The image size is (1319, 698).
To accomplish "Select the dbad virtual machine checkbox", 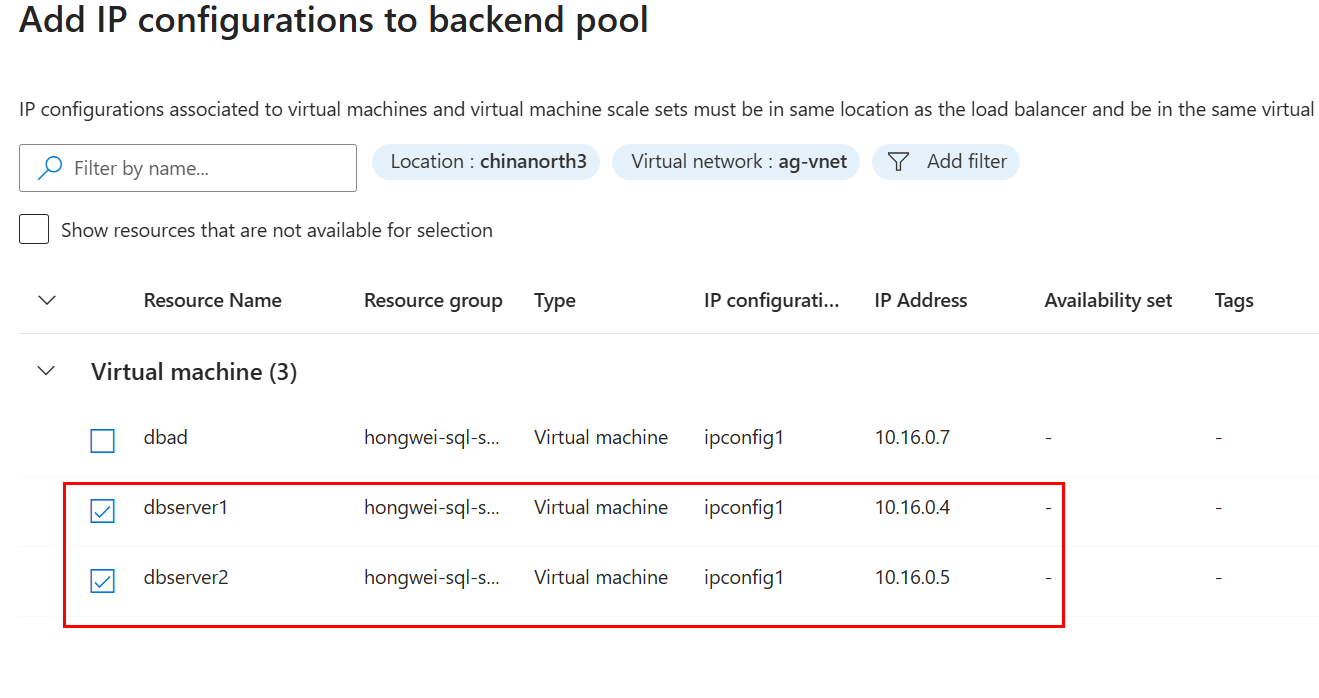I will pos(102,440).
